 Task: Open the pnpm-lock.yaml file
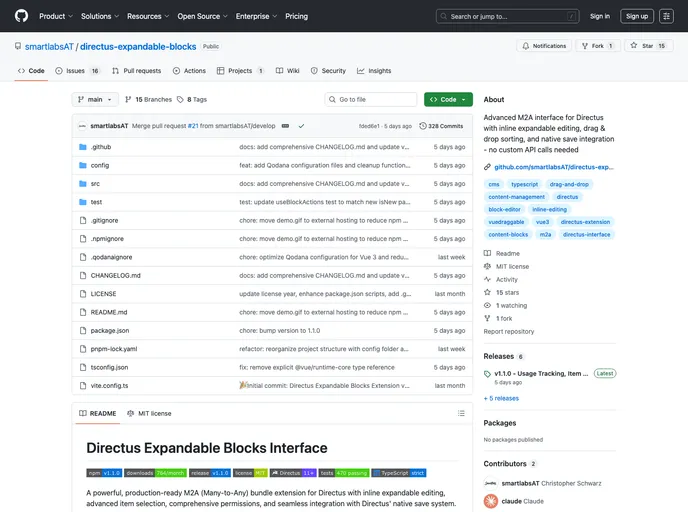tap(114, 349)
